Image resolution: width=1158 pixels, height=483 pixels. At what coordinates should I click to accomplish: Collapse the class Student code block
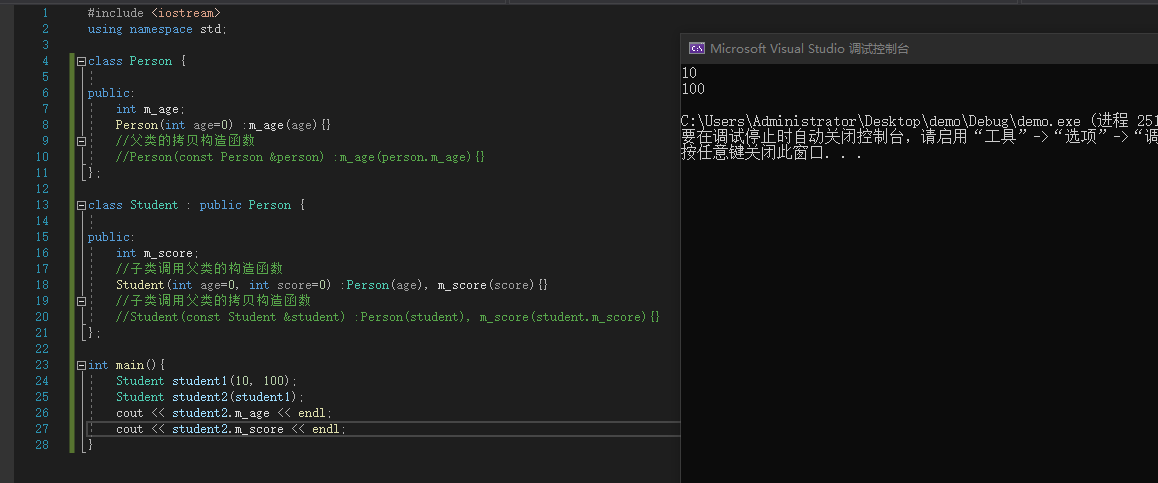pos(81,205)
